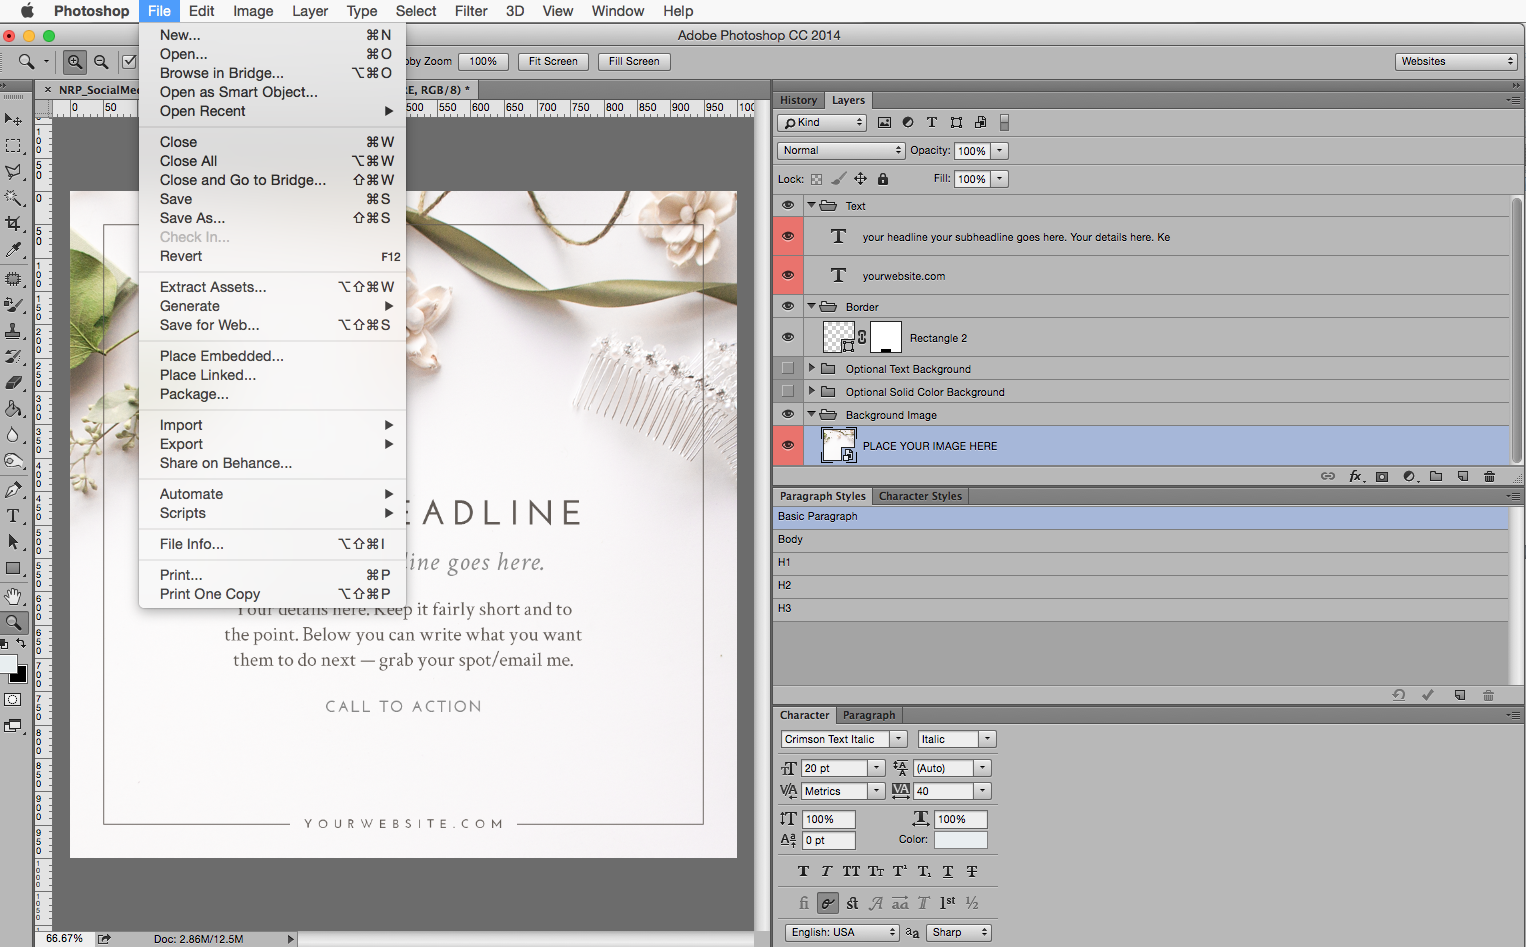The width and height of the screenshot is (1526, 947).
Task: Click the lock all padlock icon
Action: click(x=883, y=179)
